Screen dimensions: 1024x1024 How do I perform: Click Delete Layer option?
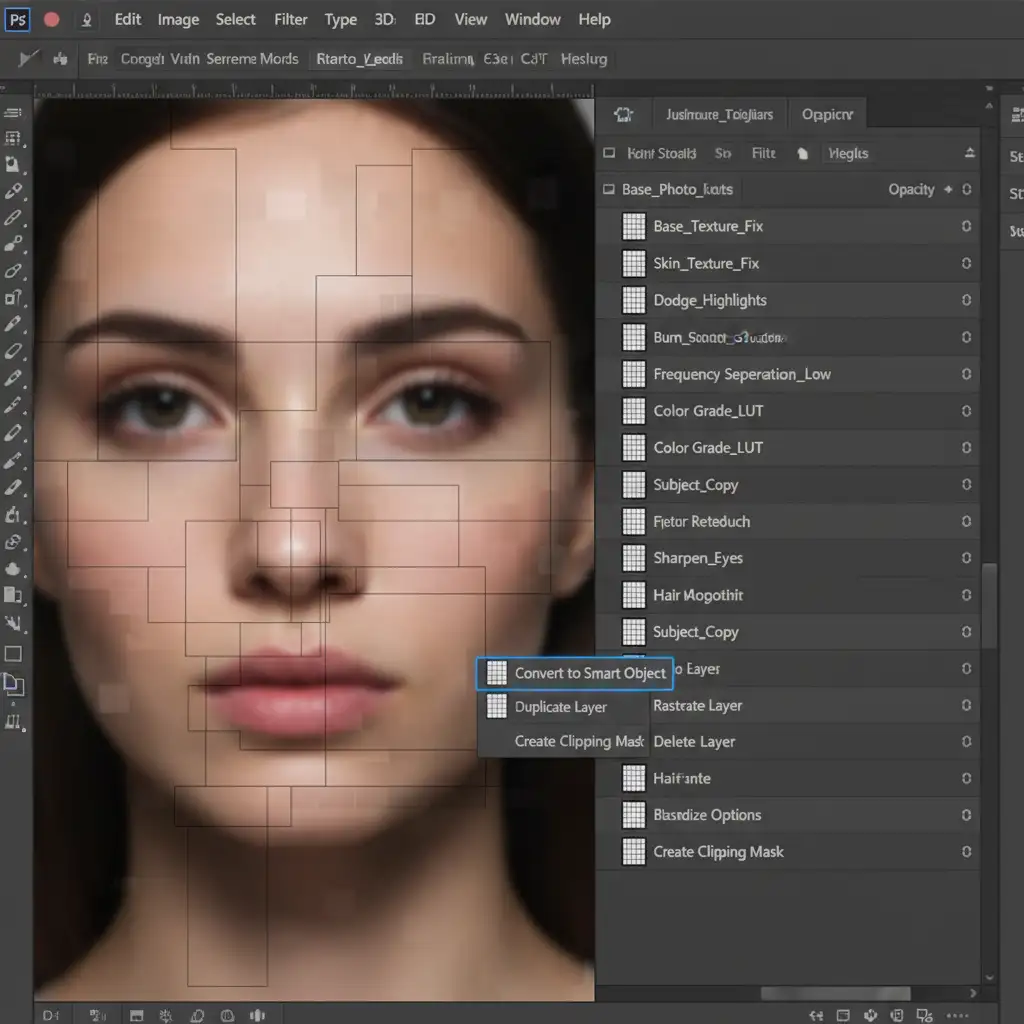click(x=694, y=742)
